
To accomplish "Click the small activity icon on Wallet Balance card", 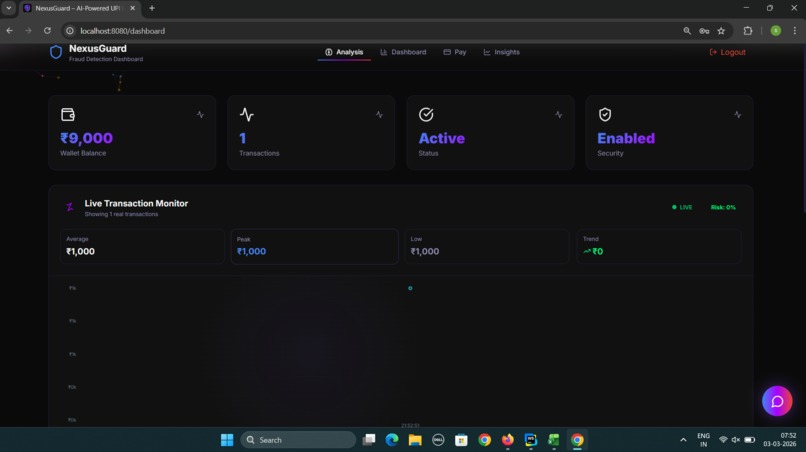I will coord(200,115).
